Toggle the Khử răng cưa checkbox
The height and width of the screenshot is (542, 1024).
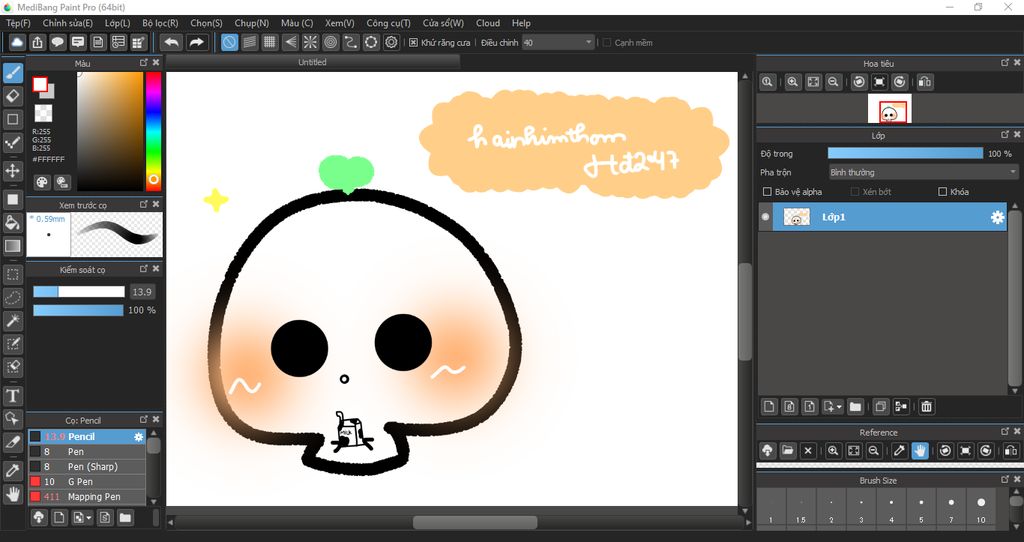point(413,42)
